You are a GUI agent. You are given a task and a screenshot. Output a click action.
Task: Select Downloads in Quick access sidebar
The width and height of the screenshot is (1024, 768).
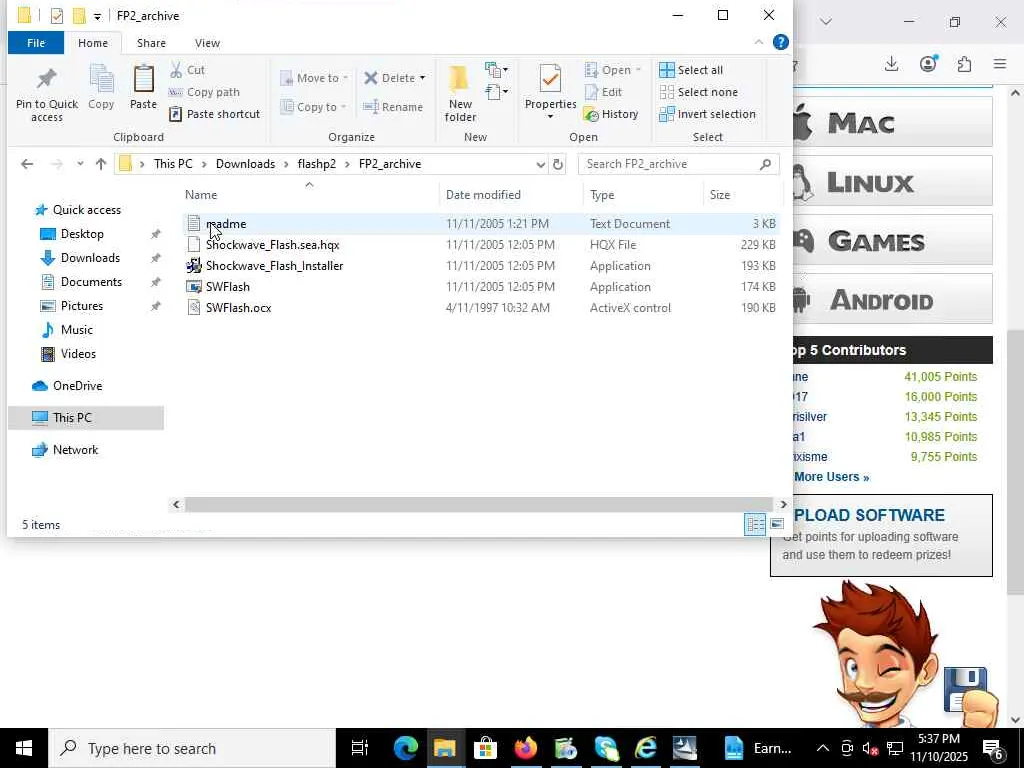pos(90,258)
